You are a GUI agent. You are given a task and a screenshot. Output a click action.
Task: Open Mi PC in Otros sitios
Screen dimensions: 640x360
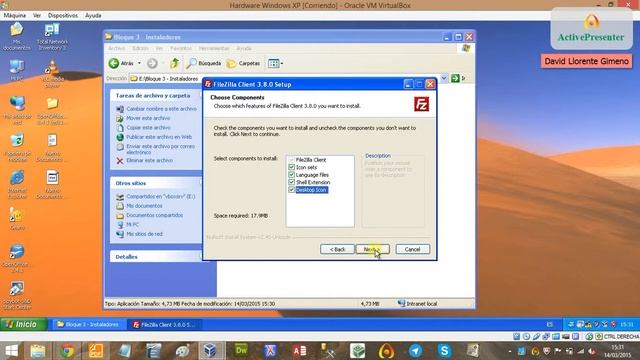pyautogui.click(x=132, y=224)
